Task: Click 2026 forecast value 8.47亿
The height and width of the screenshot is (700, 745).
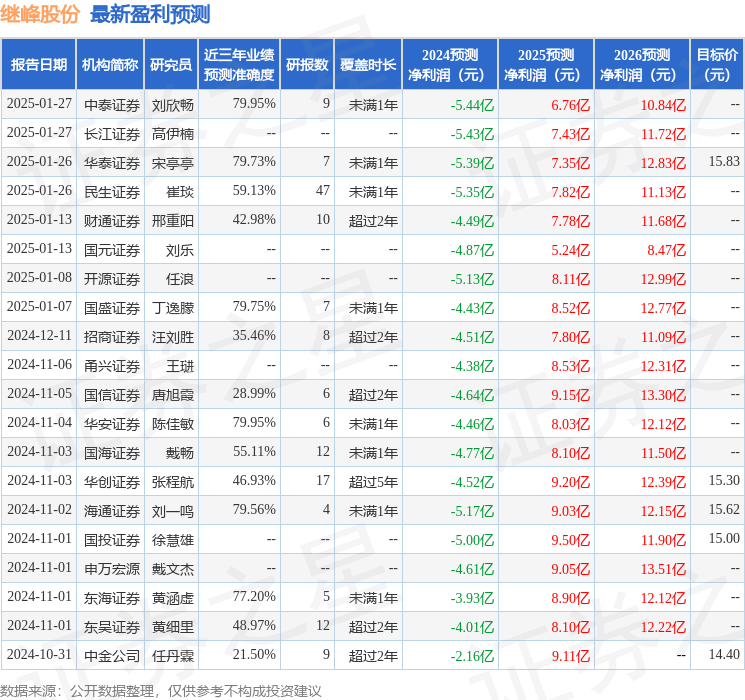Action: [667, 250]
